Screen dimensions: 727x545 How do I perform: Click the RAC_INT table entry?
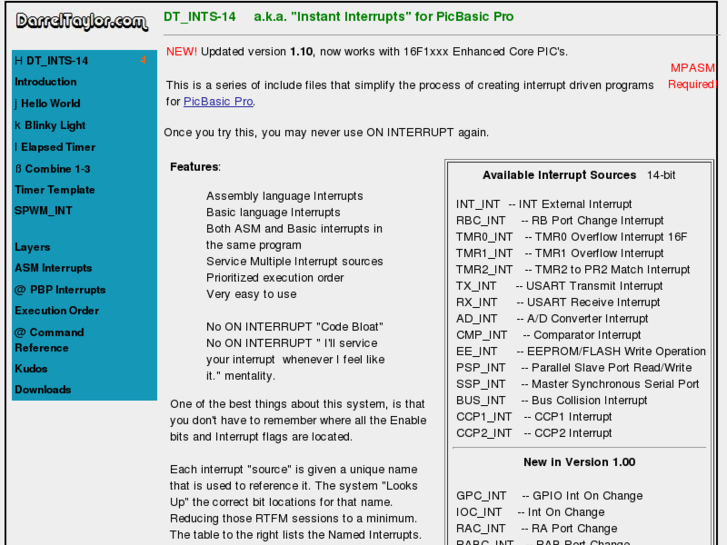point(536,529)
